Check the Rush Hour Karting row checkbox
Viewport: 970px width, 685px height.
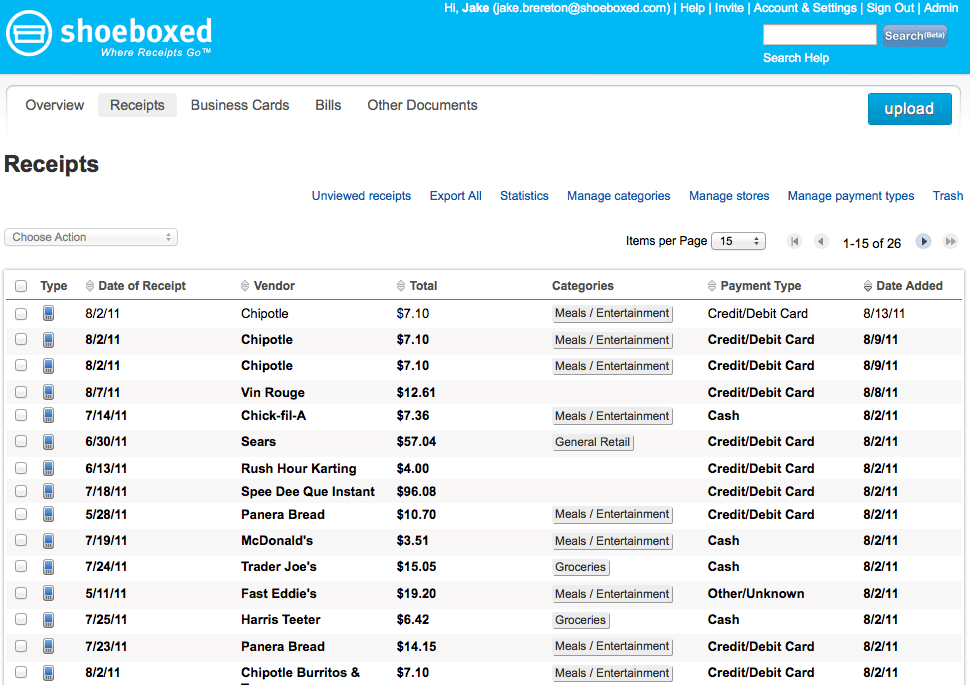tap(21, 468)
